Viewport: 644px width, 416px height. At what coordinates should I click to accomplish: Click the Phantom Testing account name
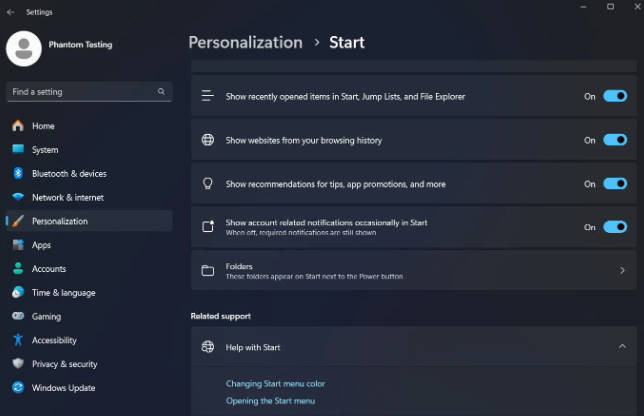[x=80, y=44]
